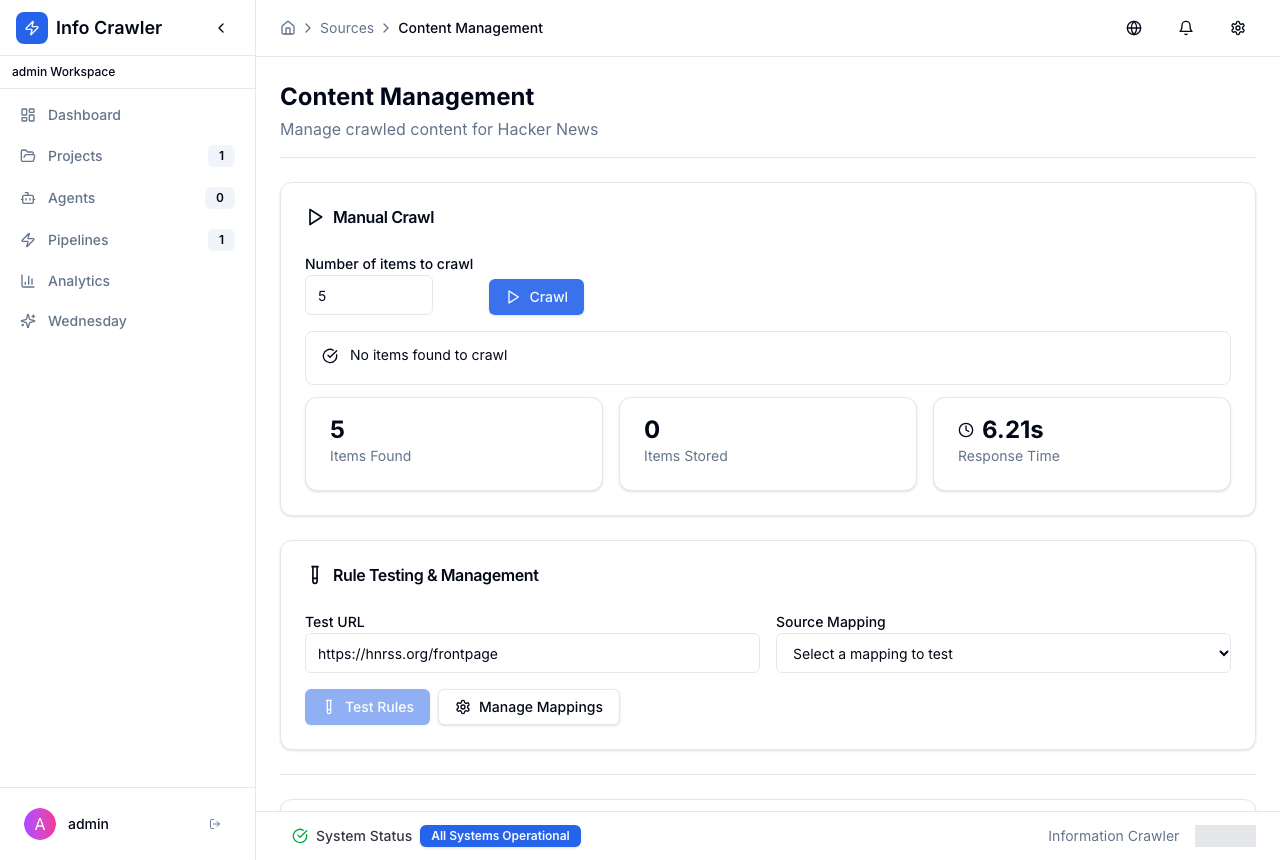This screenshot has height=860, width=1280.
Task: Go to home via breadcrumb house icon
Action: point(288,28)
